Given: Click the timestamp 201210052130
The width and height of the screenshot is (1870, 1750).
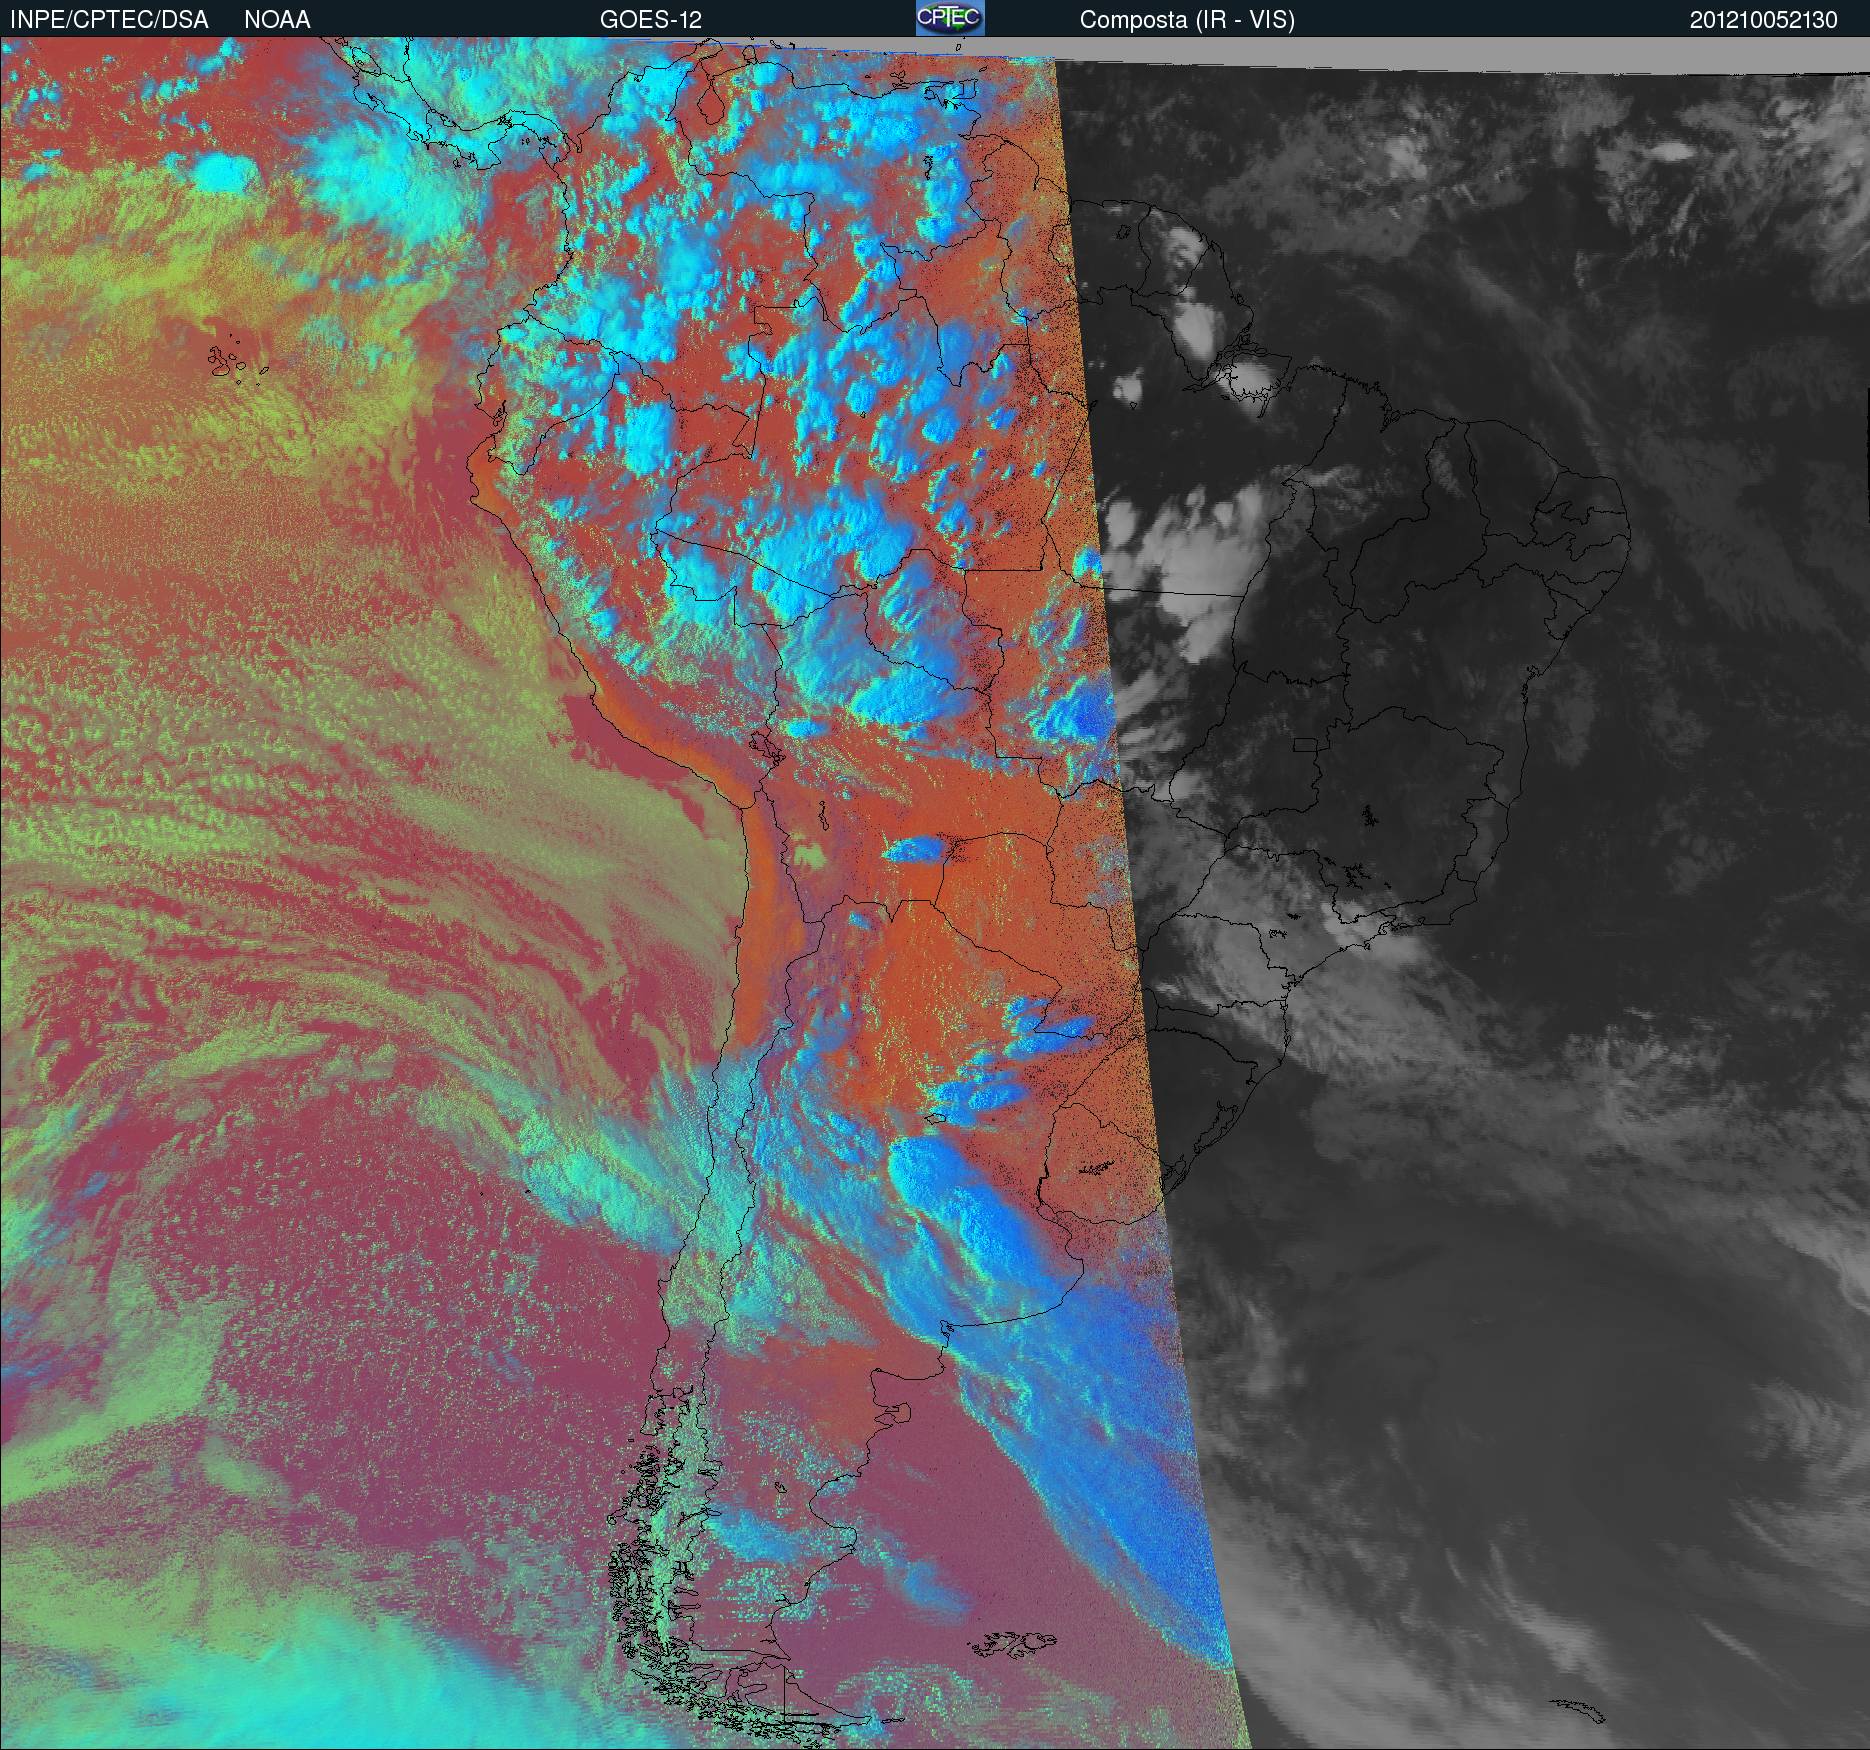Looking at the screenshot, I should [x=1763, y=20].
